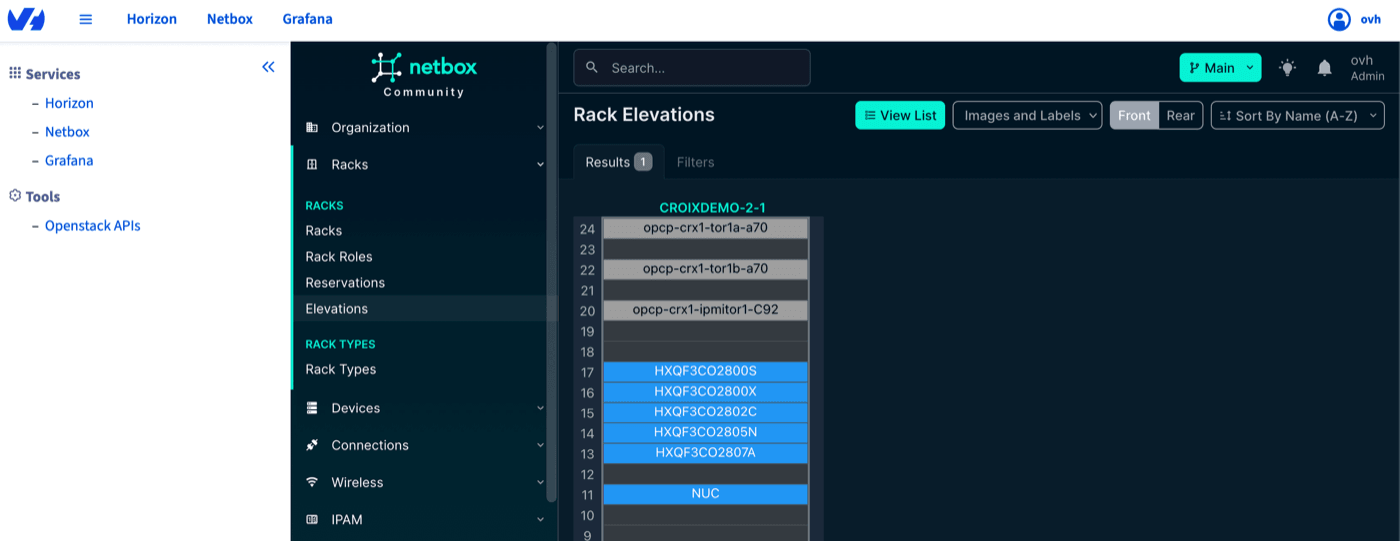Click the NUC device in rack
Viewport: 1400px width, 541px height.
pyautogui.click(x=705, y=494)
